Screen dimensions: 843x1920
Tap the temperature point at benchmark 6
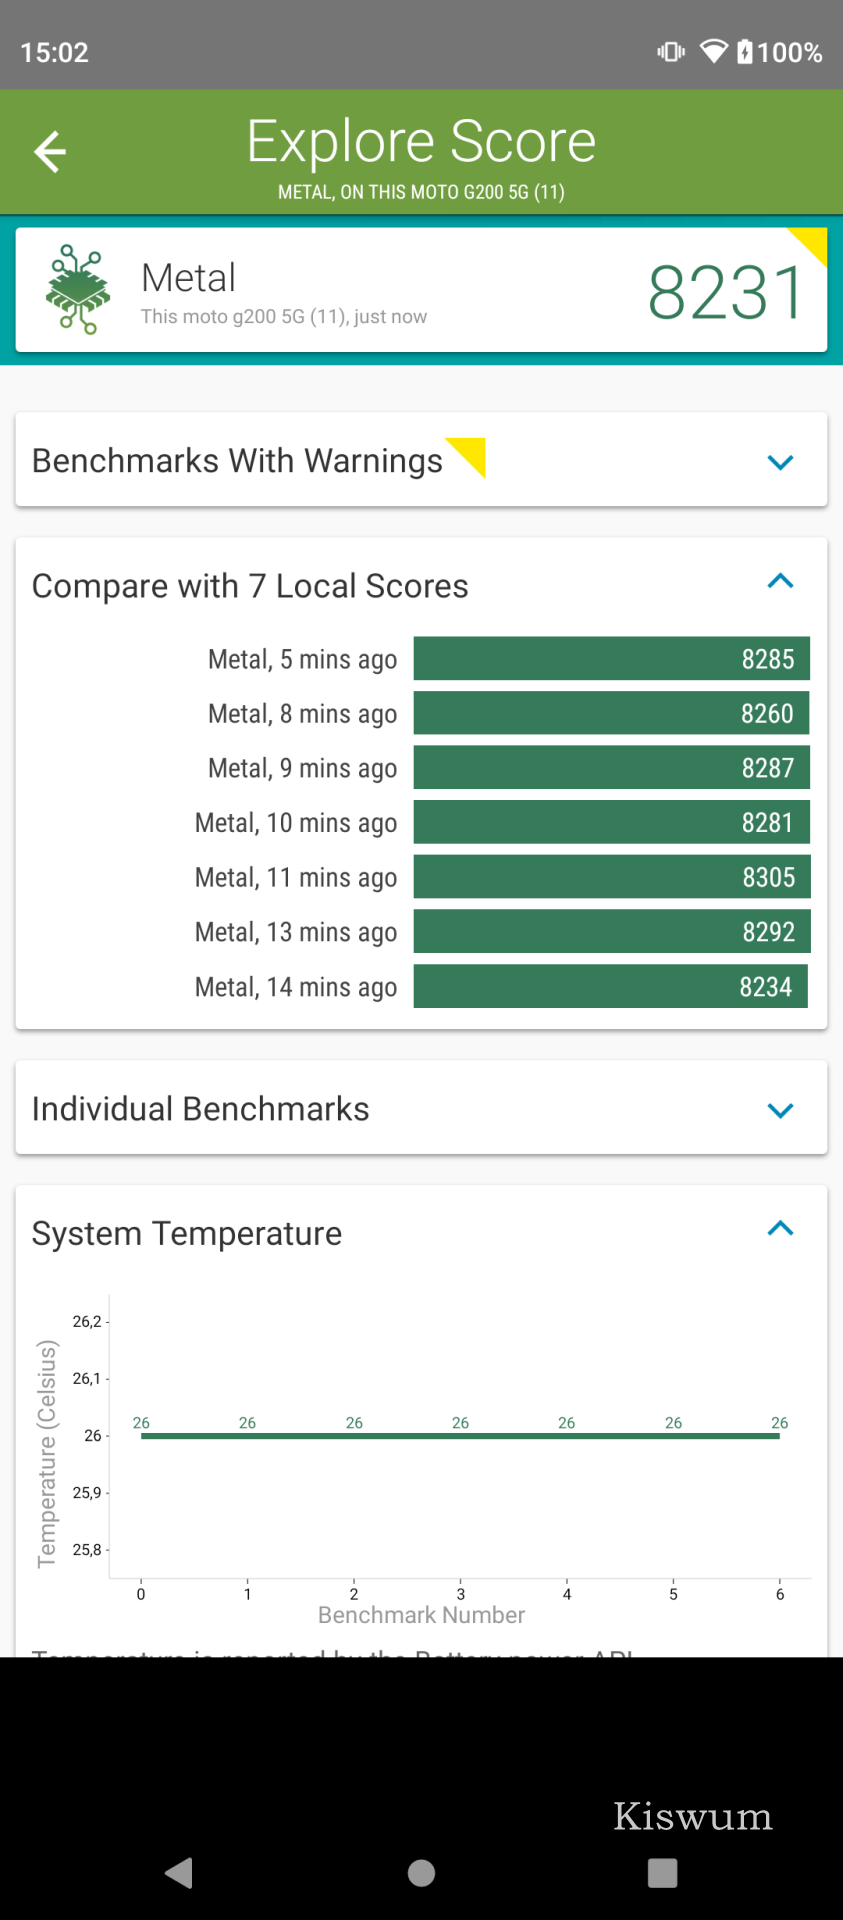pos(779,1435)
